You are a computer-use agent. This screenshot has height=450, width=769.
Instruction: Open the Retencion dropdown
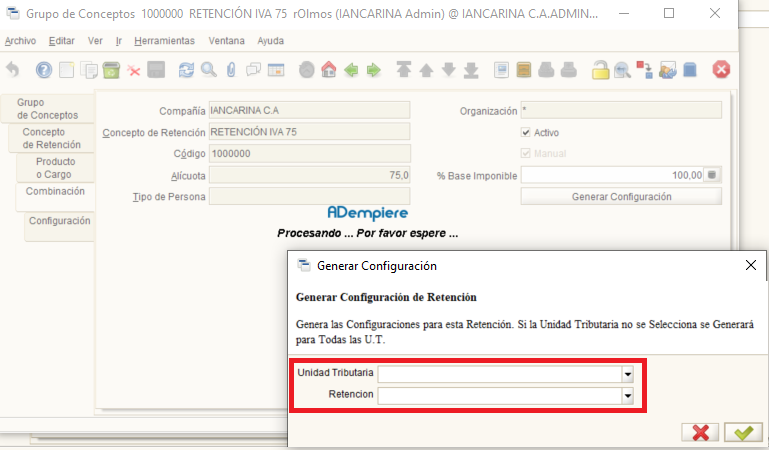(627, 396)
